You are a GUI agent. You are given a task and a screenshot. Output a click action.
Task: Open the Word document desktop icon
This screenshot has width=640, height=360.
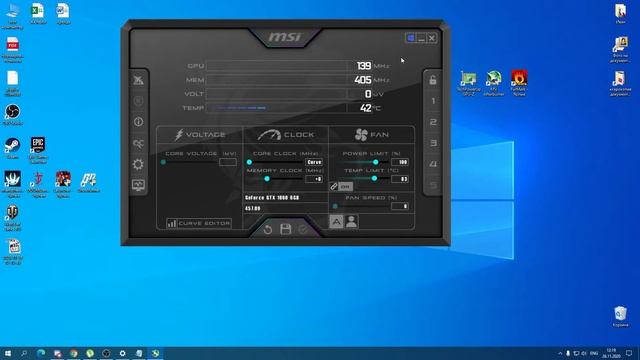point(63,13)
